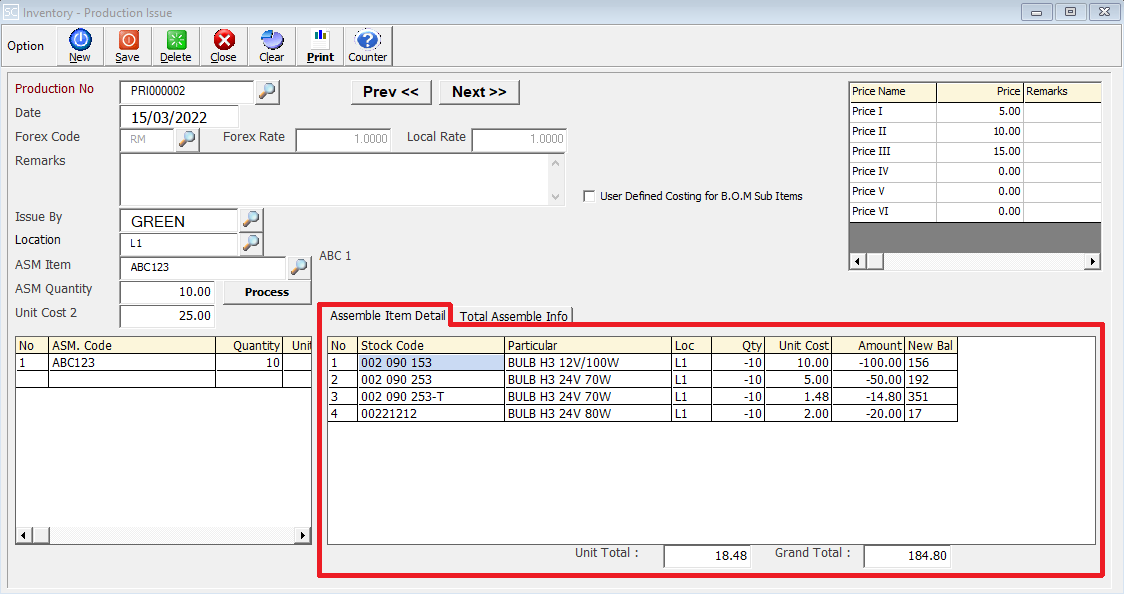1124x594 pixels.
Task: Click Price I value 5.00
Action: 979,112
